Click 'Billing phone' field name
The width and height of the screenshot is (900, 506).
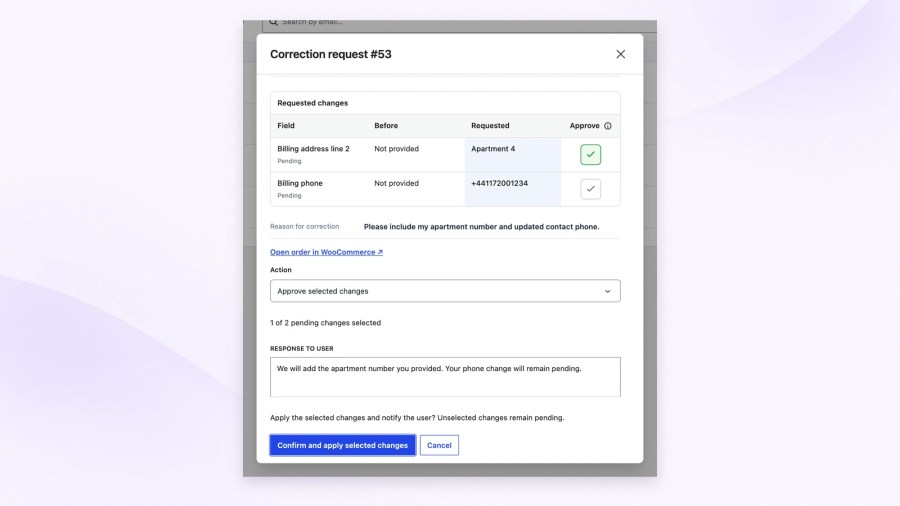[300, 183]
